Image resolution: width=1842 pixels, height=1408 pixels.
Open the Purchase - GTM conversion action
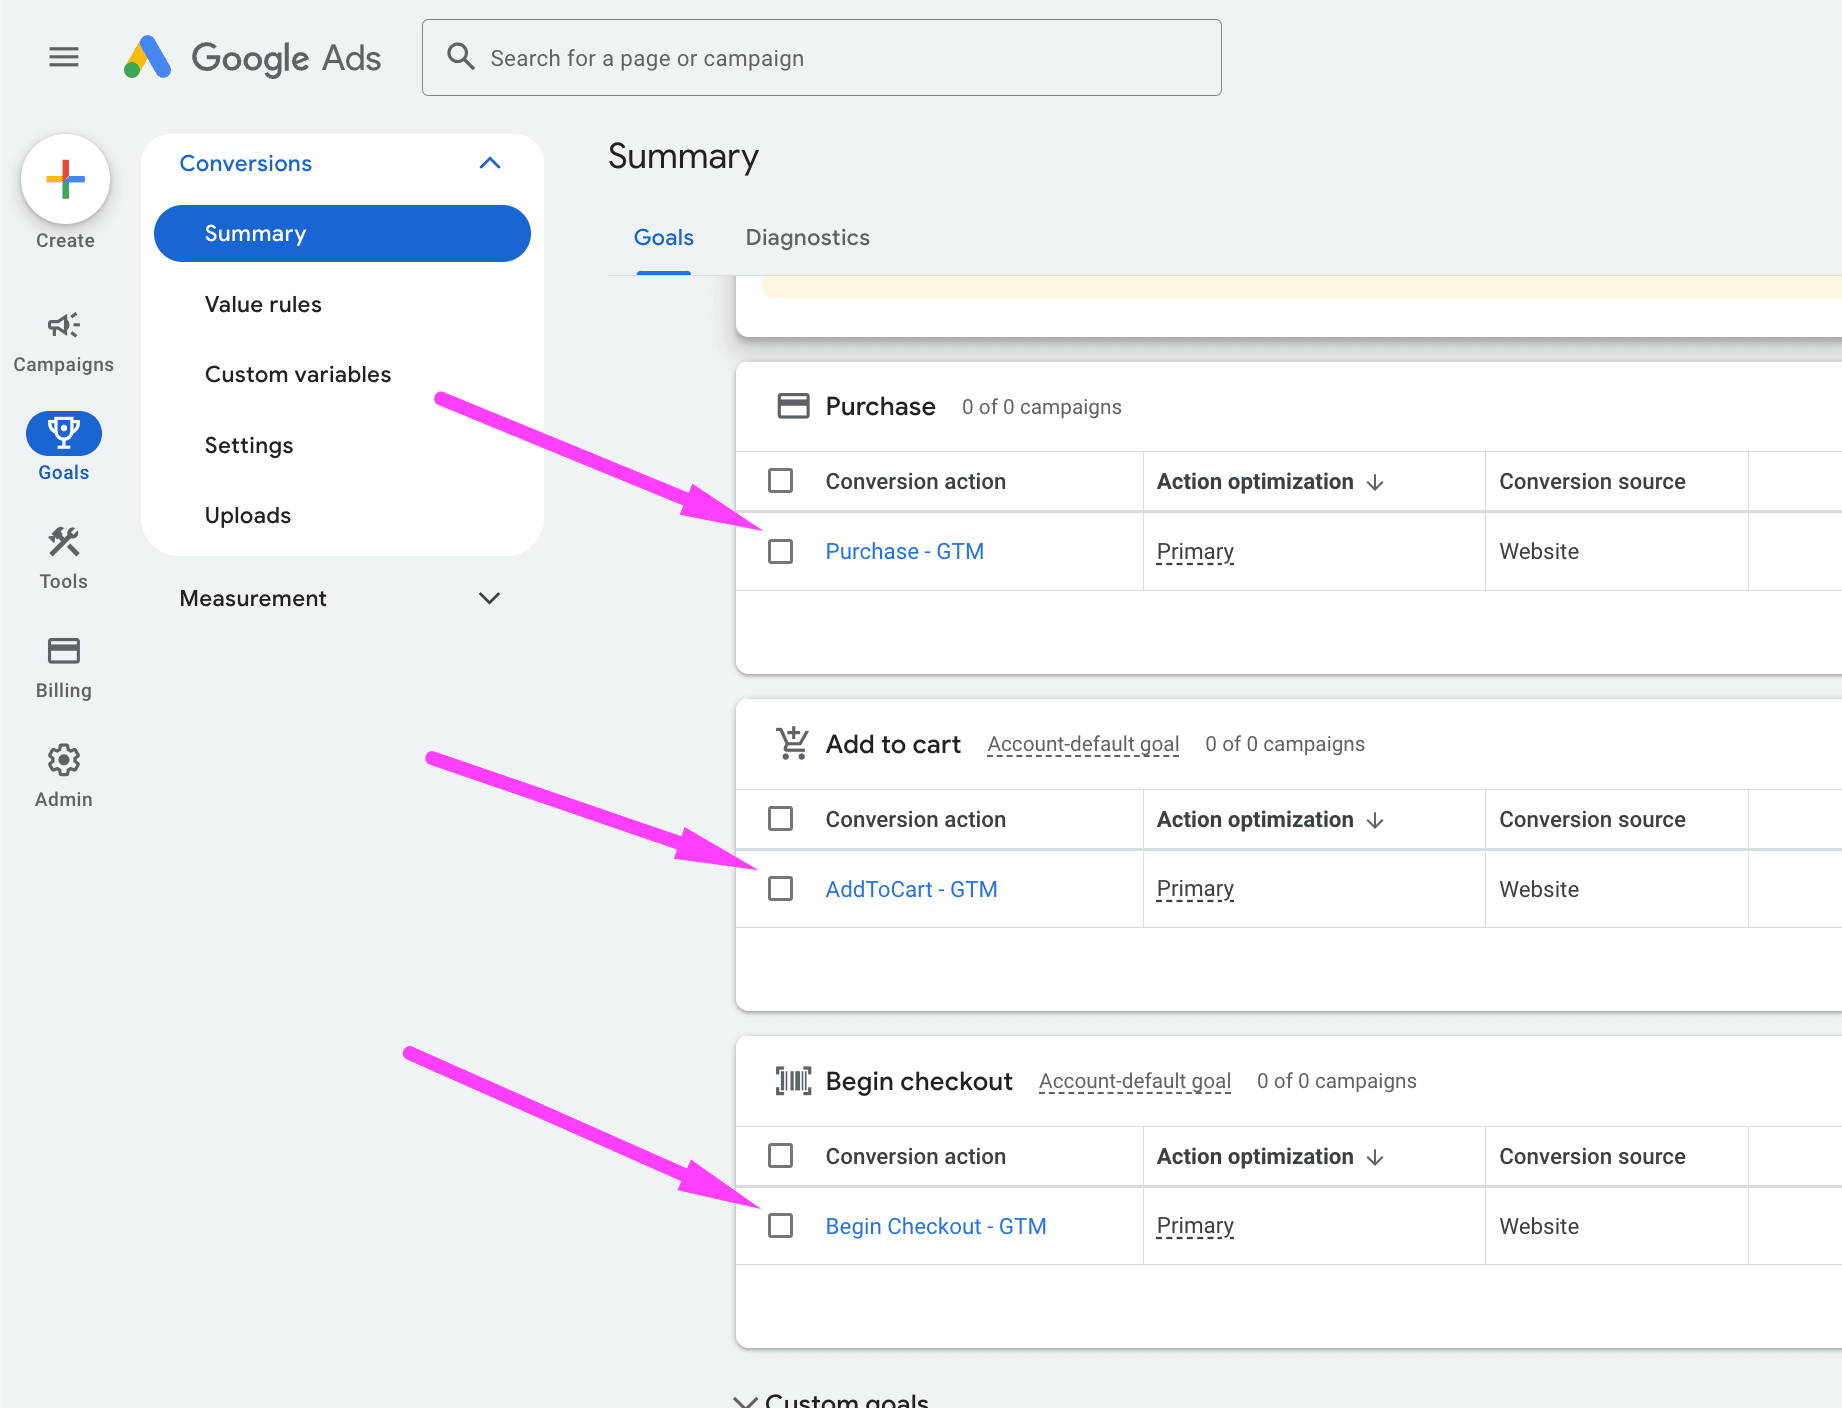point(903,551)
